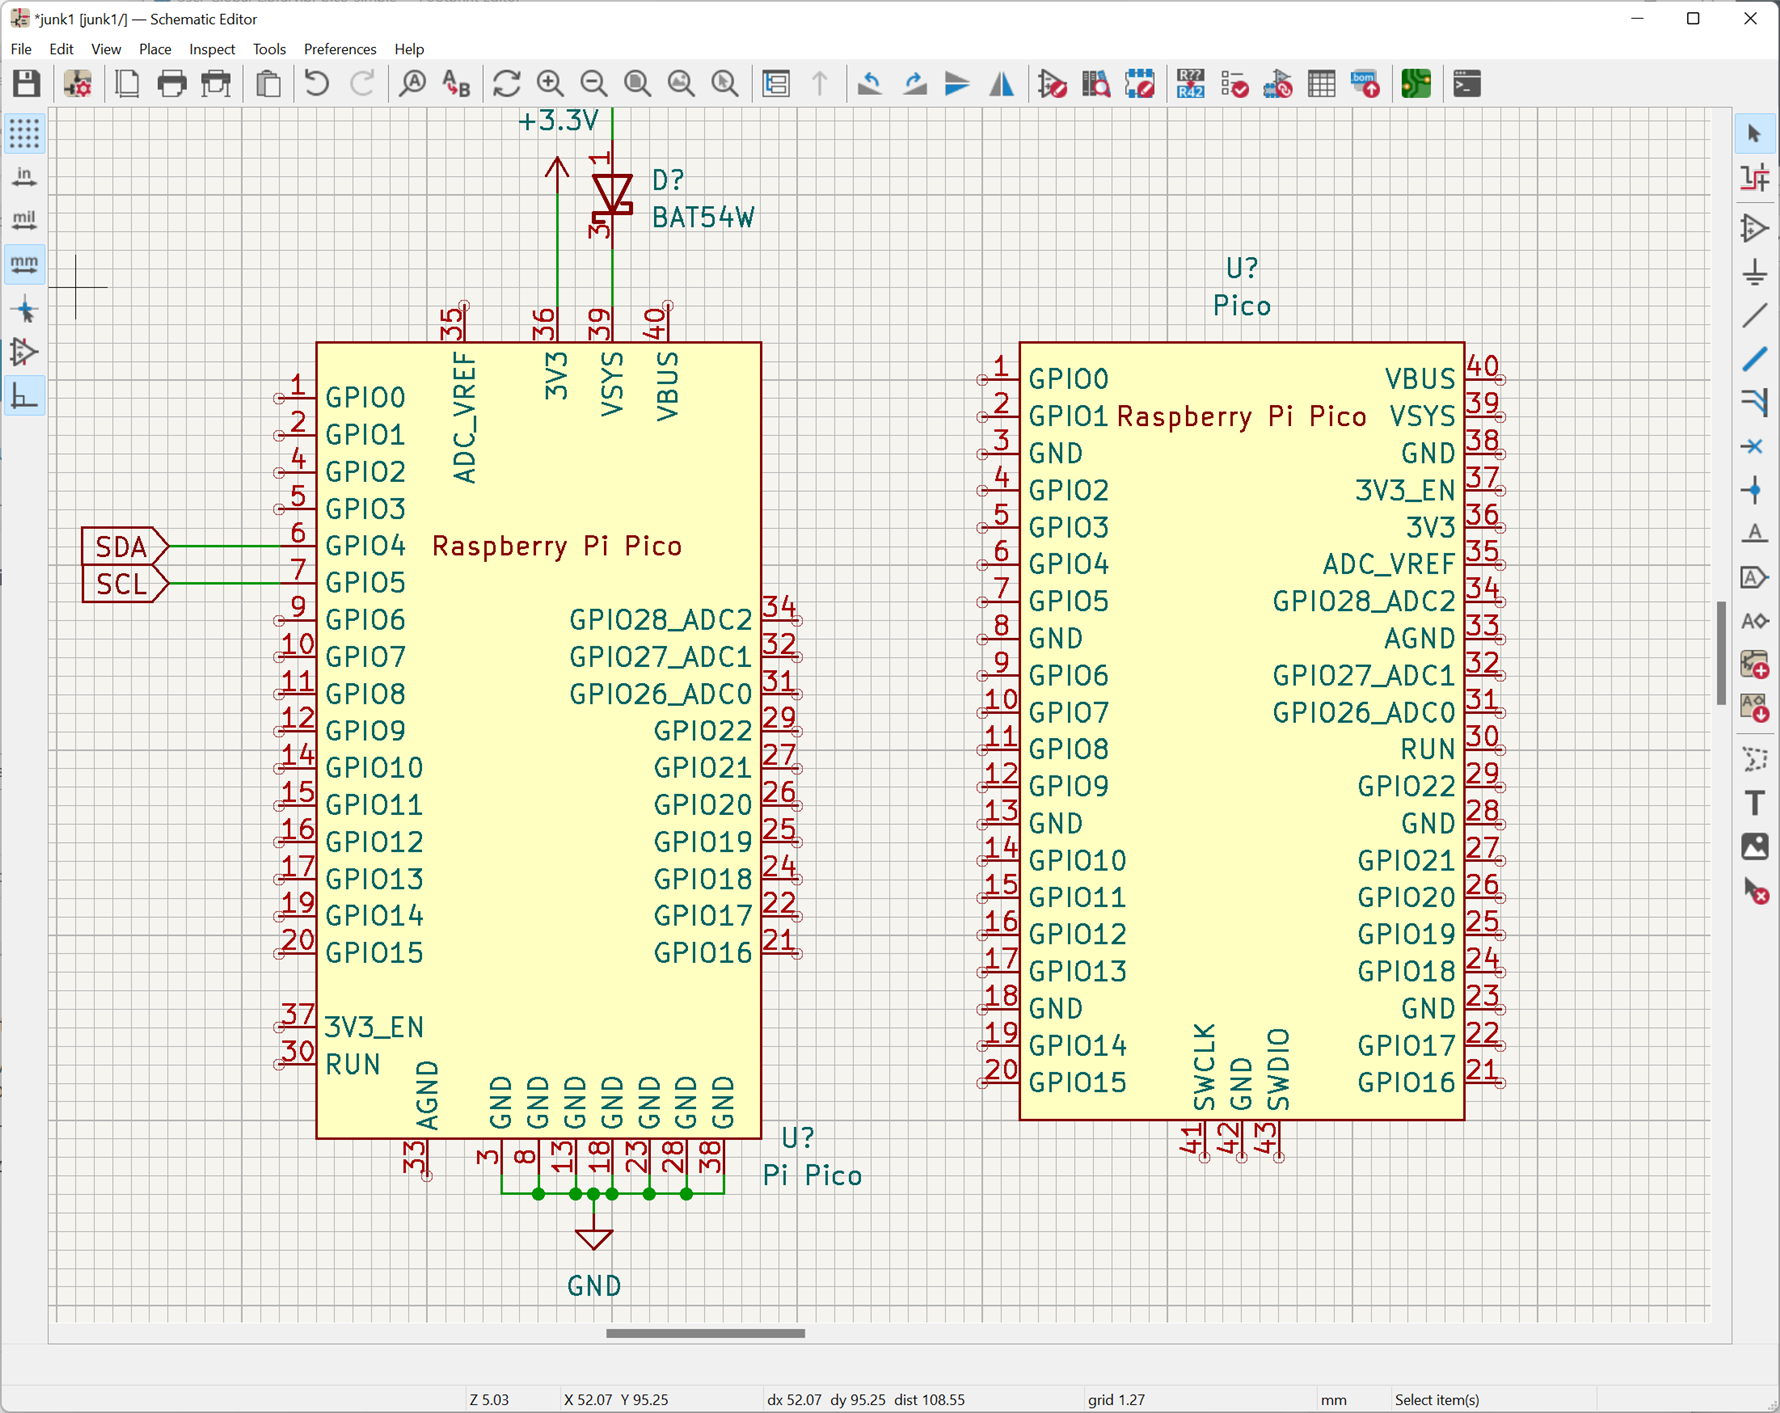Switch units to mils

(x=24, y=220)
